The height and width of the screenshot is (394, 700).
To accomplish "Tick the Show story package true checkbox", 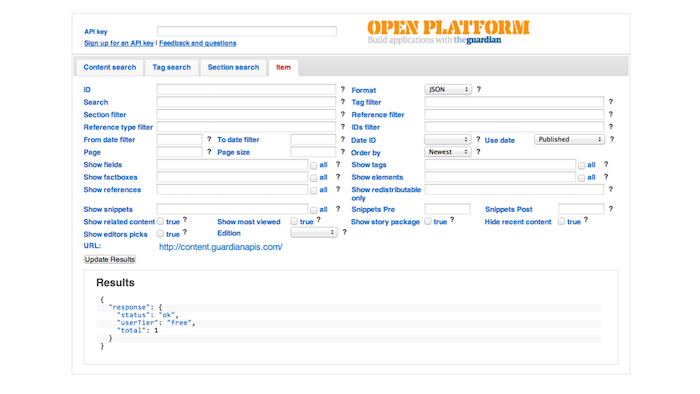I will [x=428, y=221].
